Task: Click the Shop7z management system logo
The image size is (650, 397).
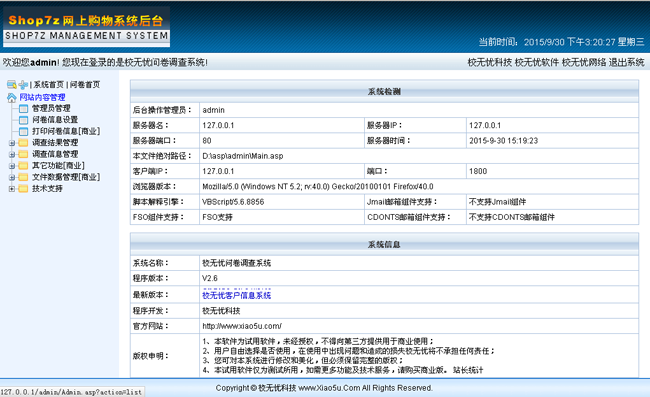Action: [x=86, y=27]
